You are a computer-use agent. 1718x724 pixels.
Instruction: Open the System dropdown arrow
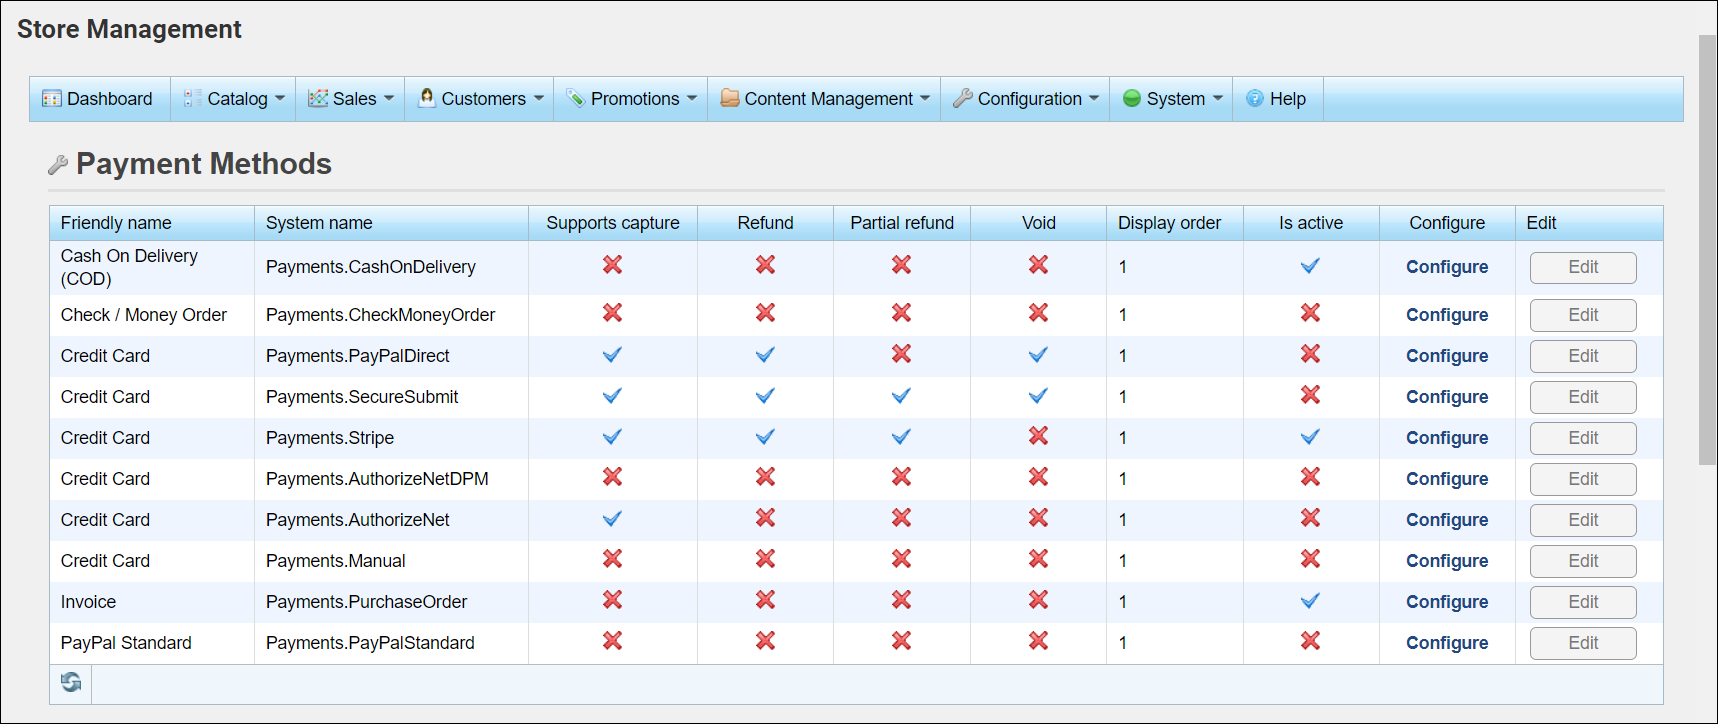pyautogui.click(x=1218, y=98)
